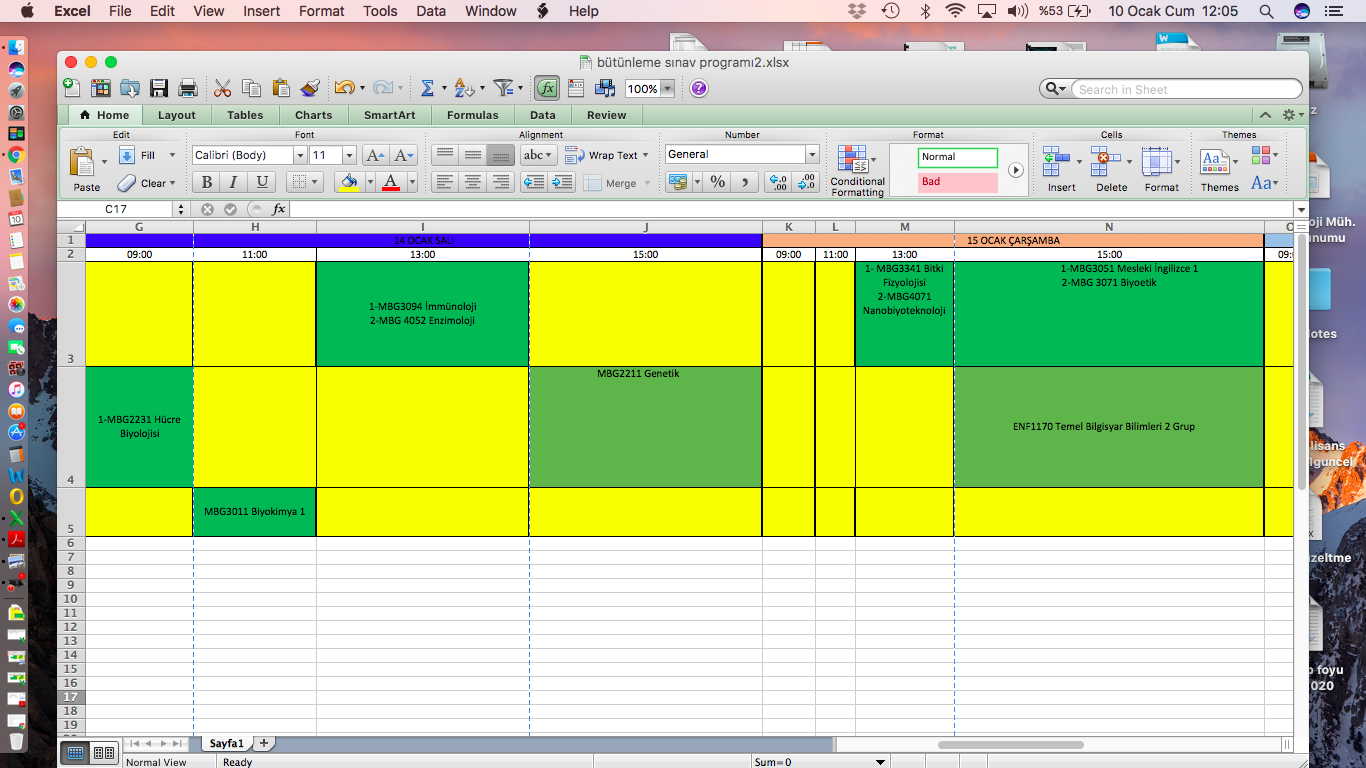Toggle the formula bar fx button

pos(547,89)
